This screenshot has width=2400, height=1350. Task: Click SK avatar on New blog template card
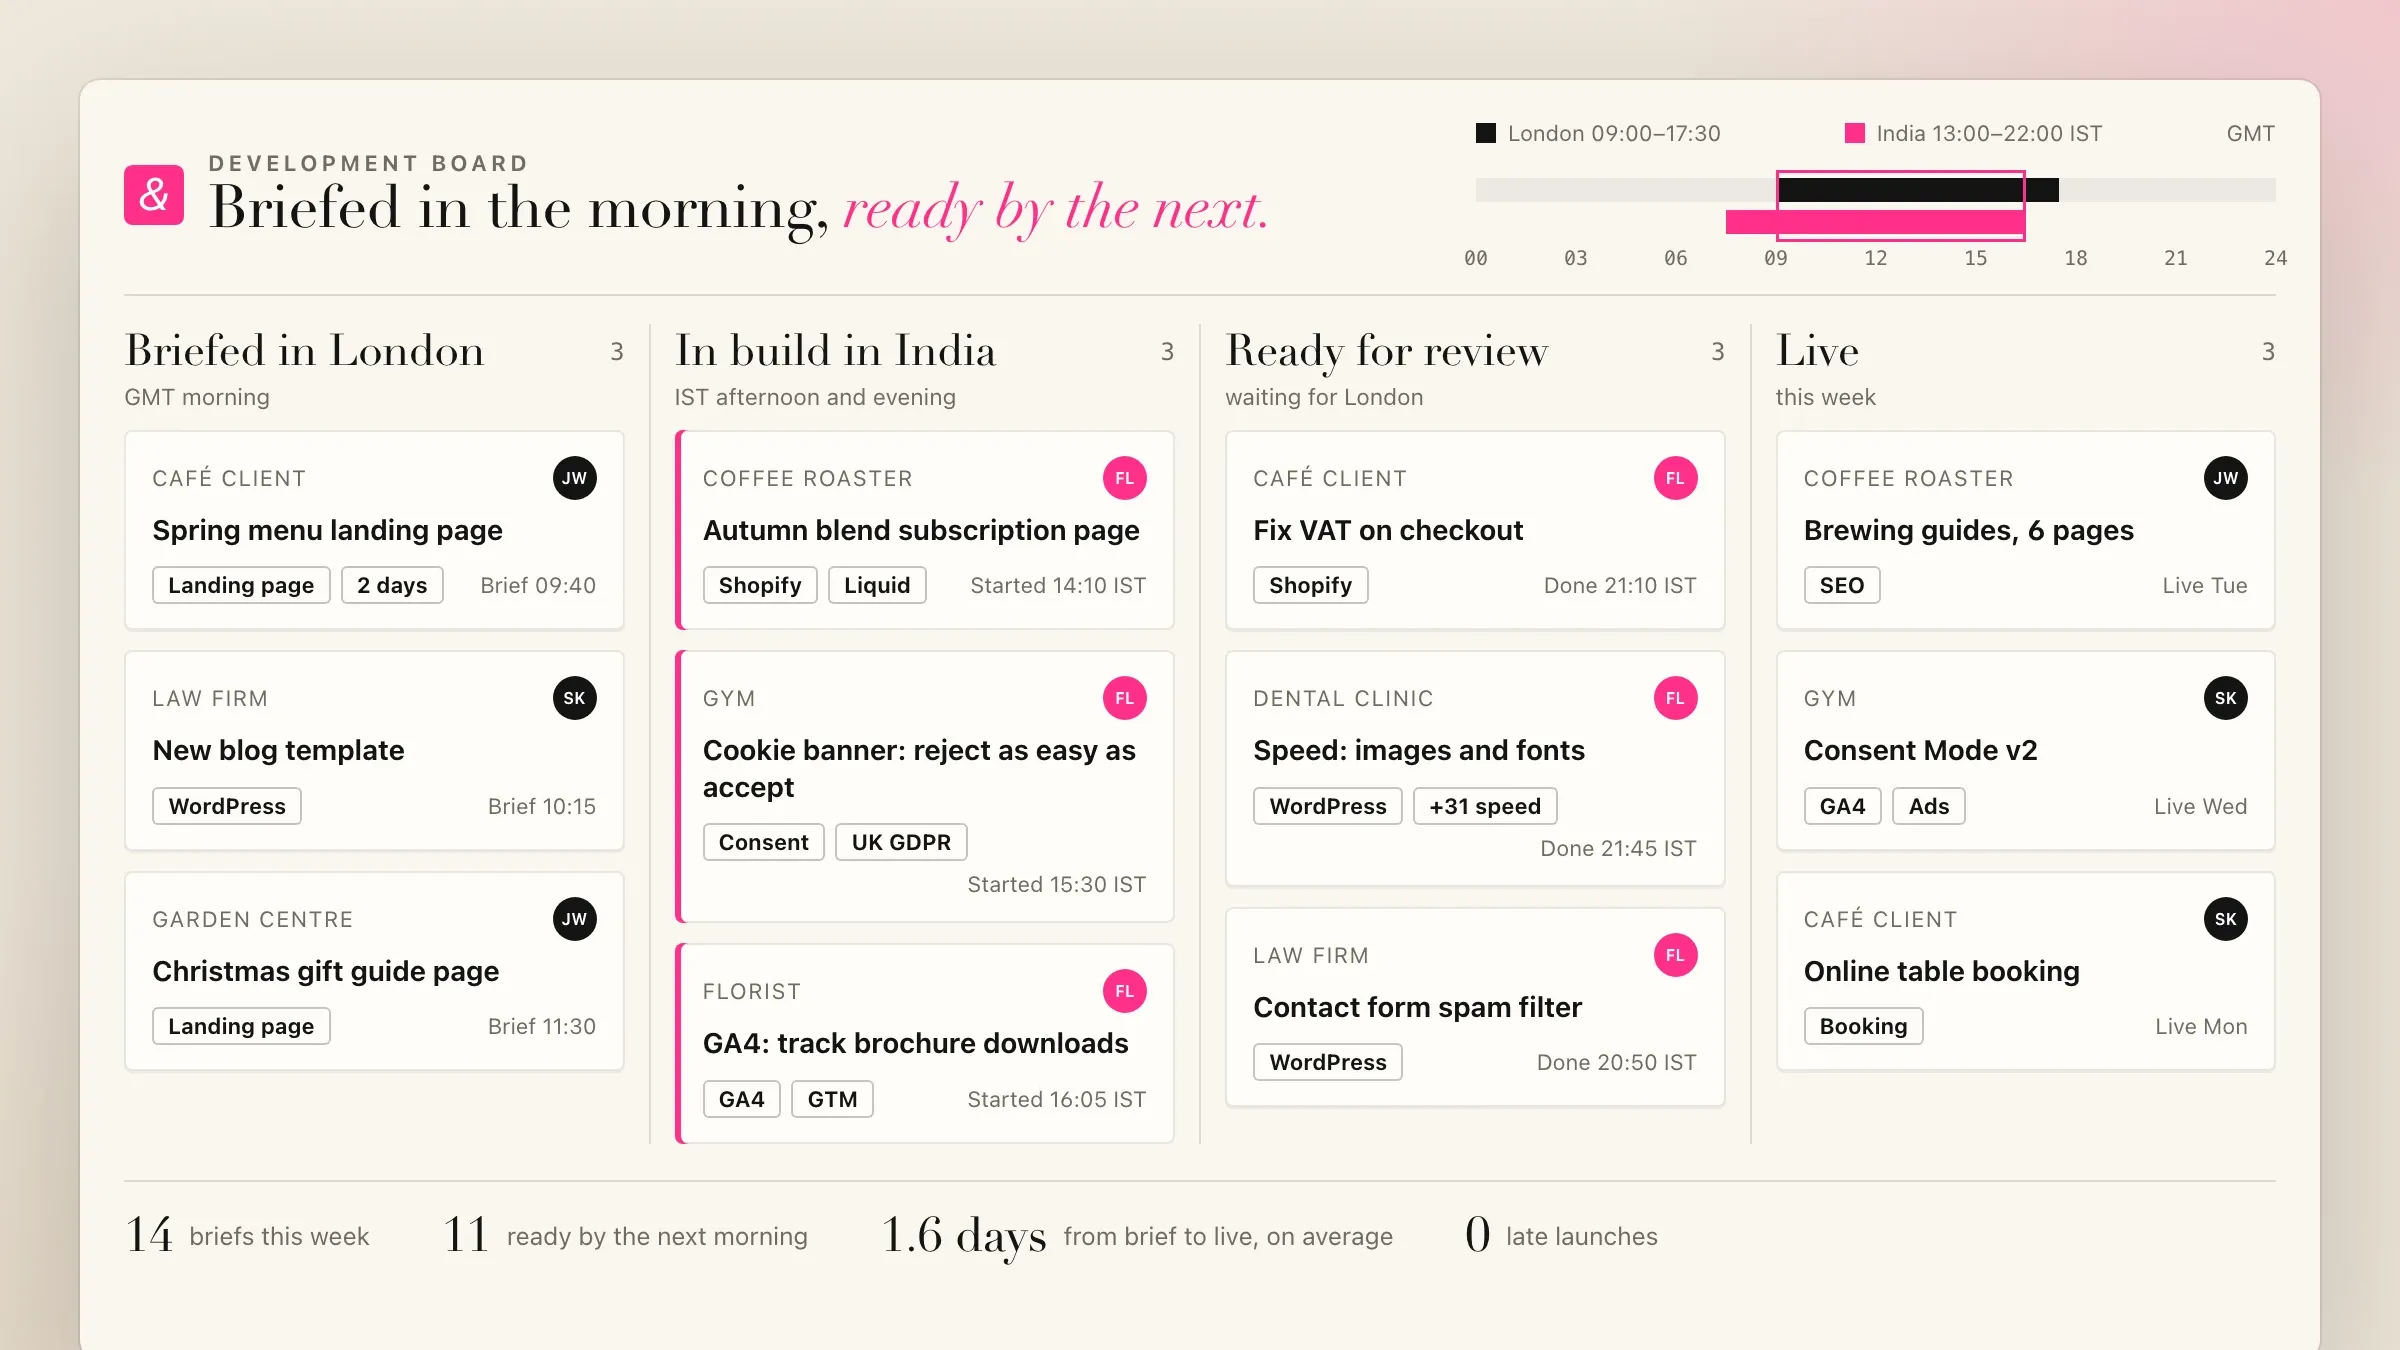point(575,698)
